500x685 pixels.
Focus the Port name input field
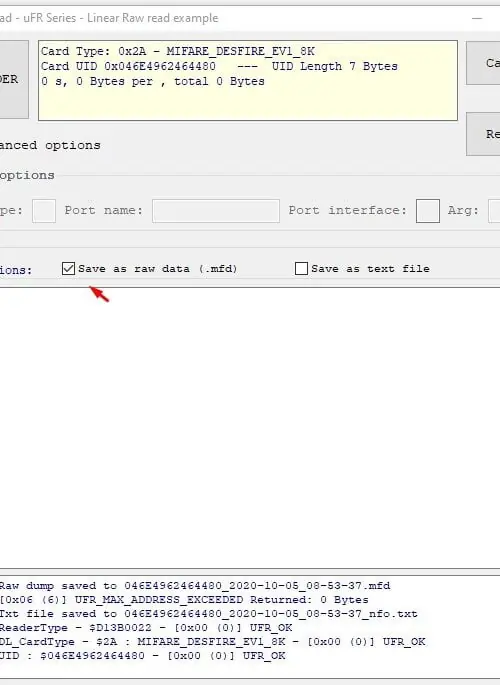[x=216, y=211]
